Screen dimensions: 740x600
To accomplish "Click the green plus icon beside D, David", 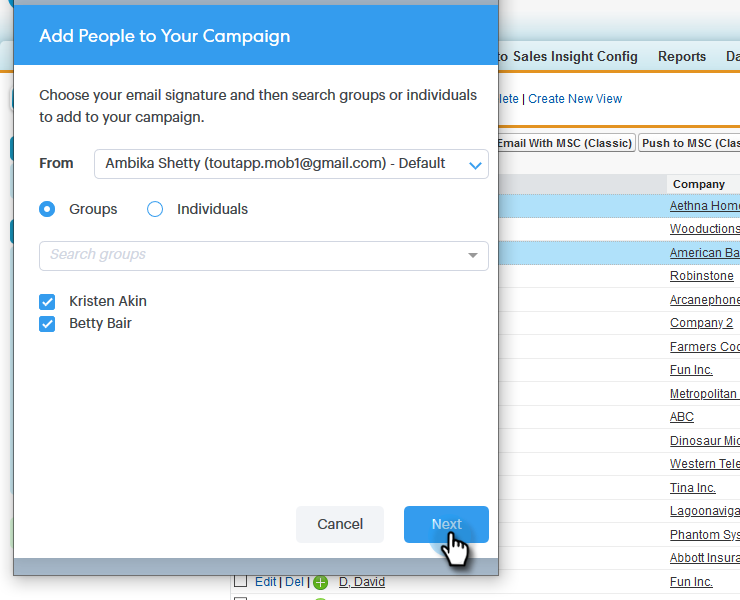I will 320,583.
